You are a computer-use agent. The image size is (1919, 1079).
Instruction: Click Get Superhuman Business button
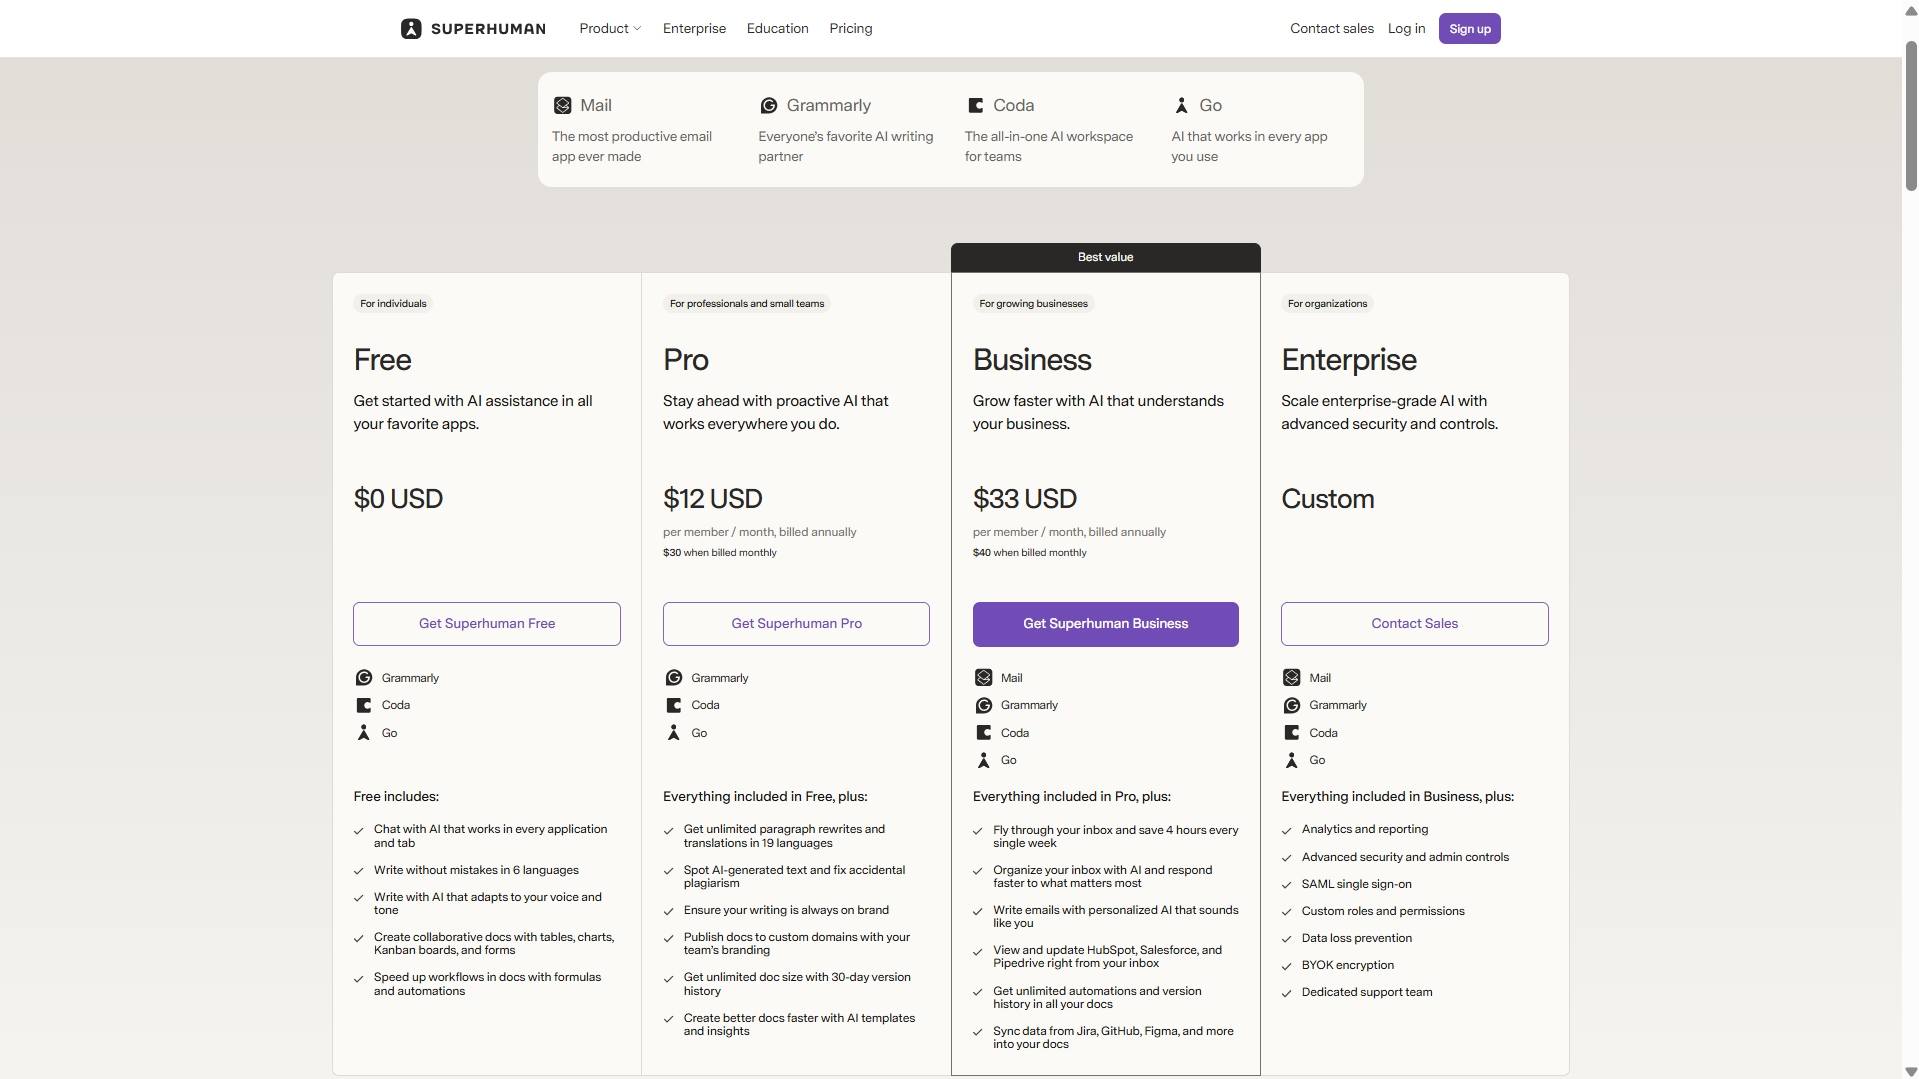coord(1105,624)
